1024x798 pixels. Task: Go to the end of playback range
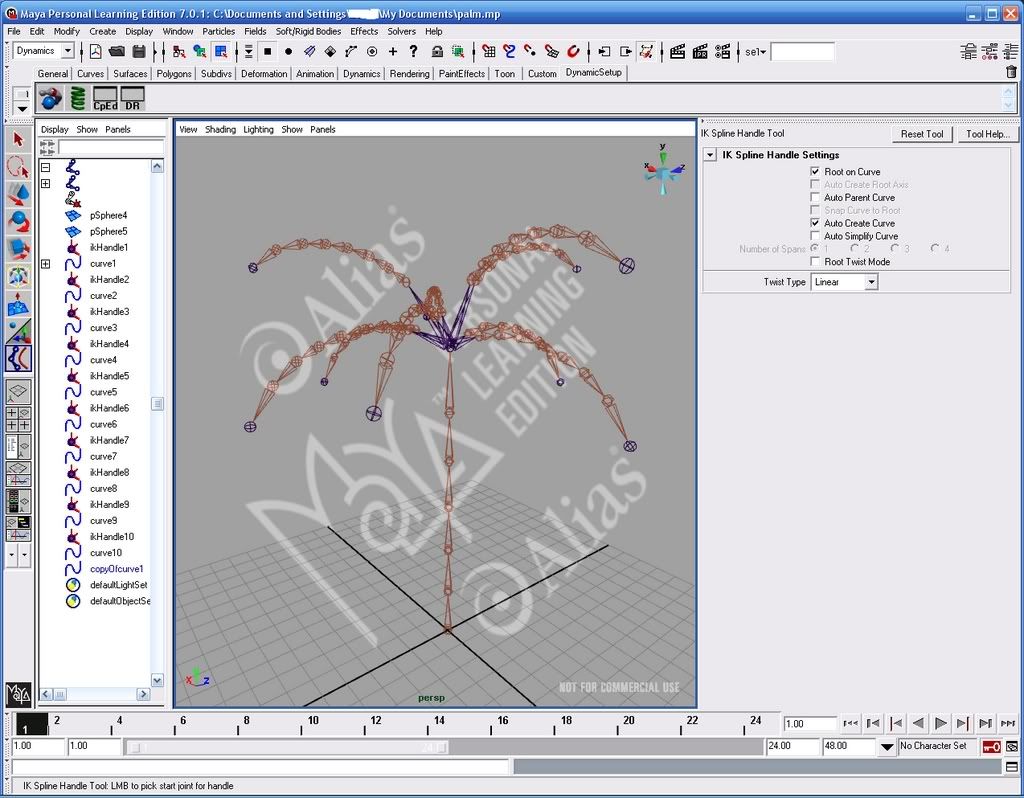coord(1008,723)
